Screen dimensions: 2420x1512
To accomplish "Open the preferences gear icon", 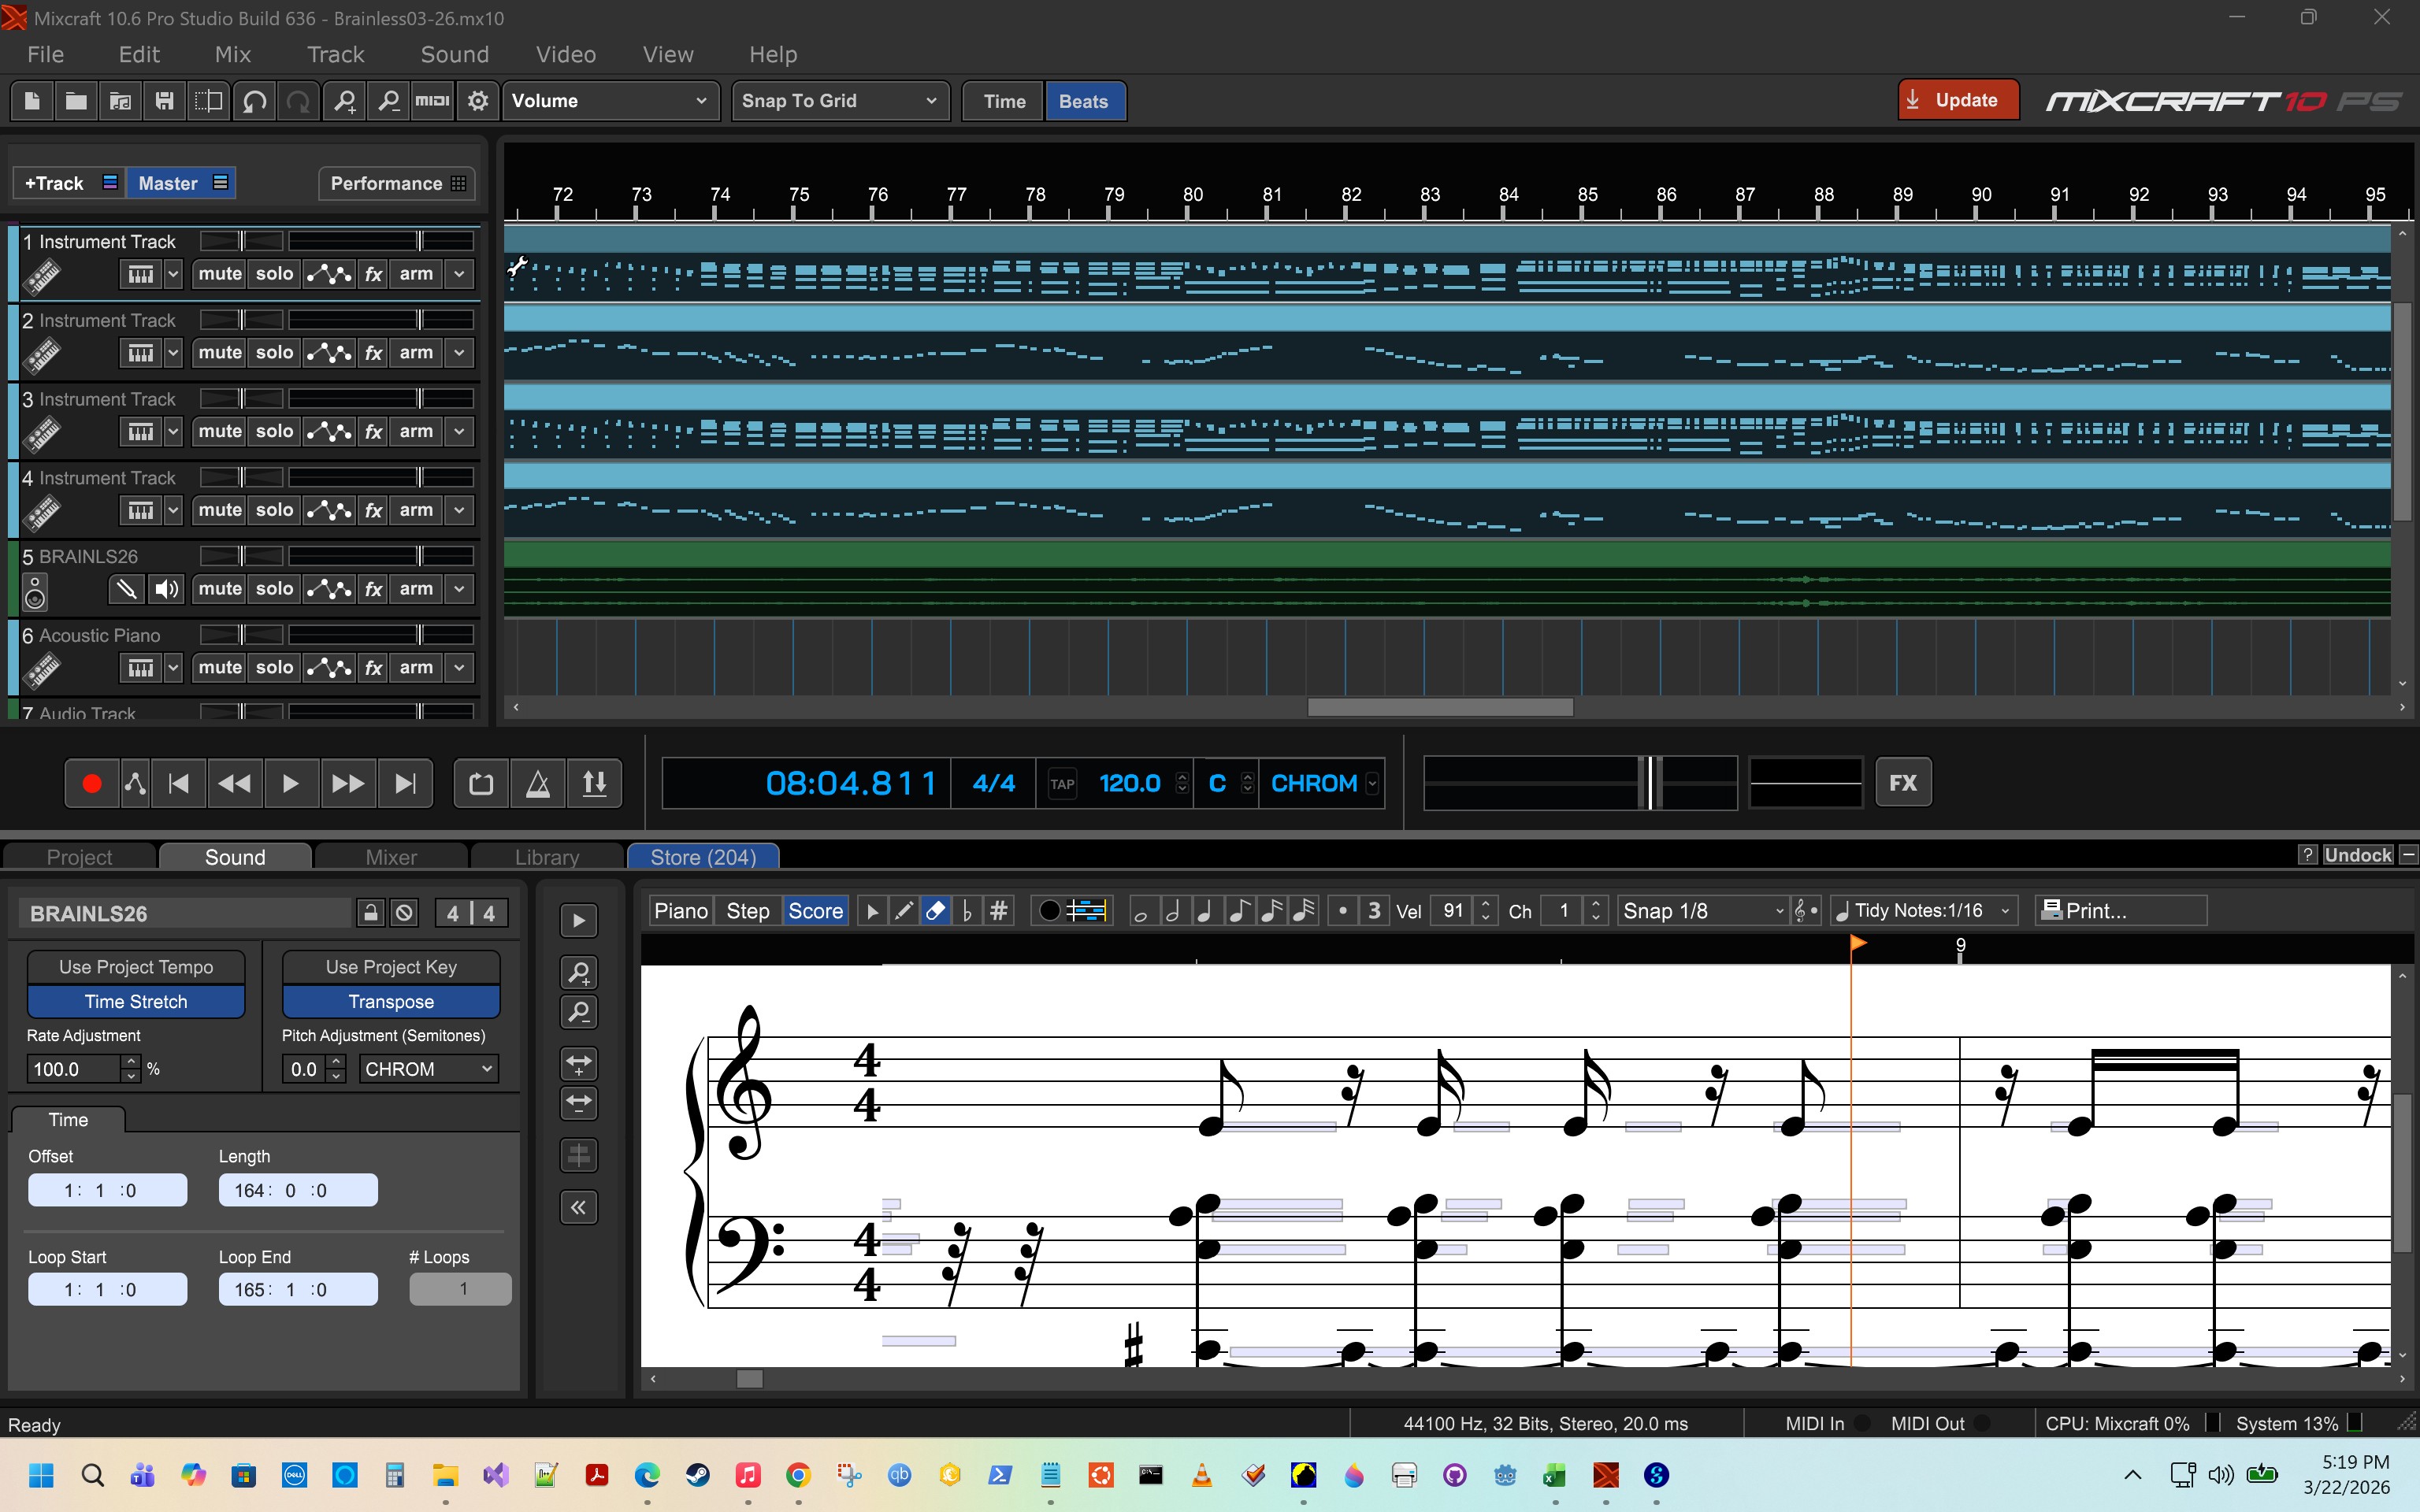I will tap(478, 101).
